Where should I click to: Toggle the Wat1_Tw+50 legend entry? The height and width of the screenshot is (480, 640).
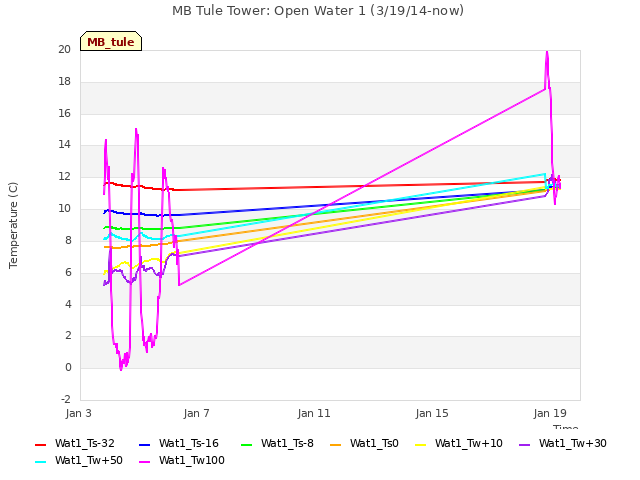coord(79,461)
